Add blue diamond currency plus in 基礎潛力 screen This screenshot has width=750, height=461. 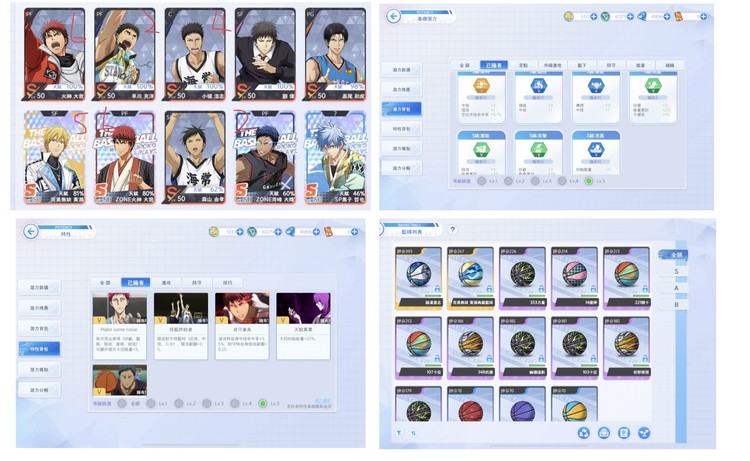(666, 17)
